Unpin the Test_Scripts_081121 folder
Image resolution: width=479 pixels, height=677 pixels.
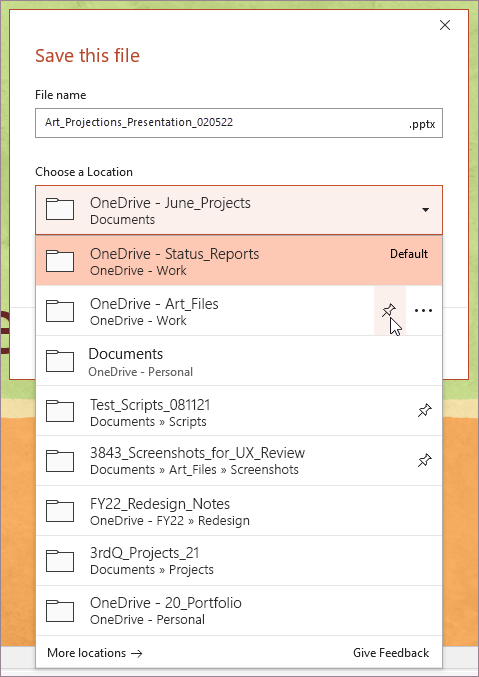pos(425,410)
